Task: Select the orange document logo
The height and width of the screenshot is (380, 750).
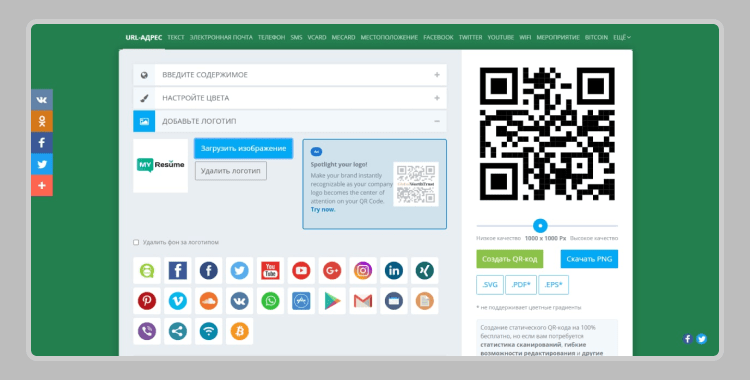Action: [424, 301]
